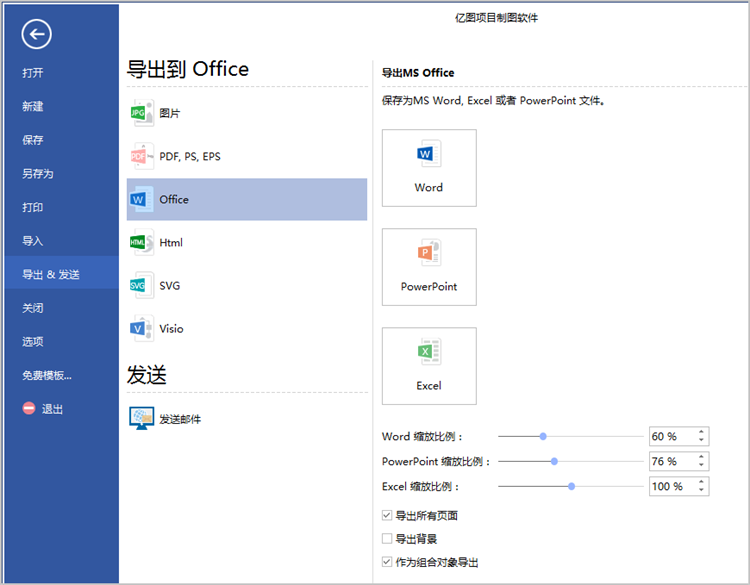The image size is (750, 585).
Task: Decrease the Word scale value down arrow
Action: (x=701, y=440)
